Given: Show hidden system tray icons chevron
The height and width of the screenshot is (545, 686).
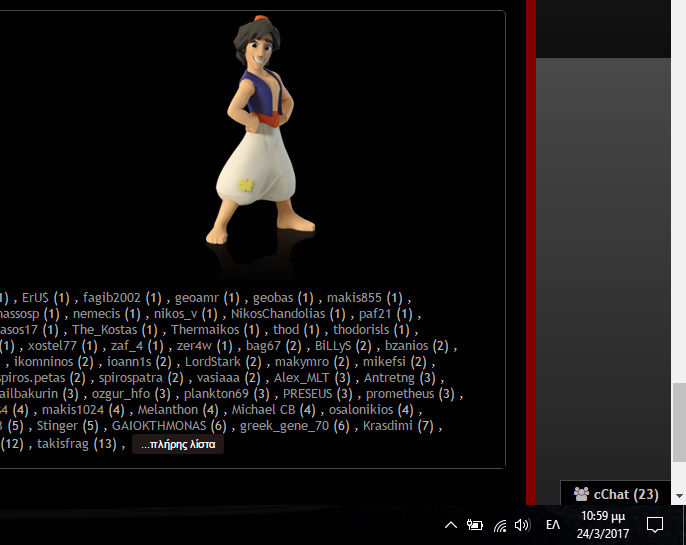Looking at the screenshot, I should point(451,525).
